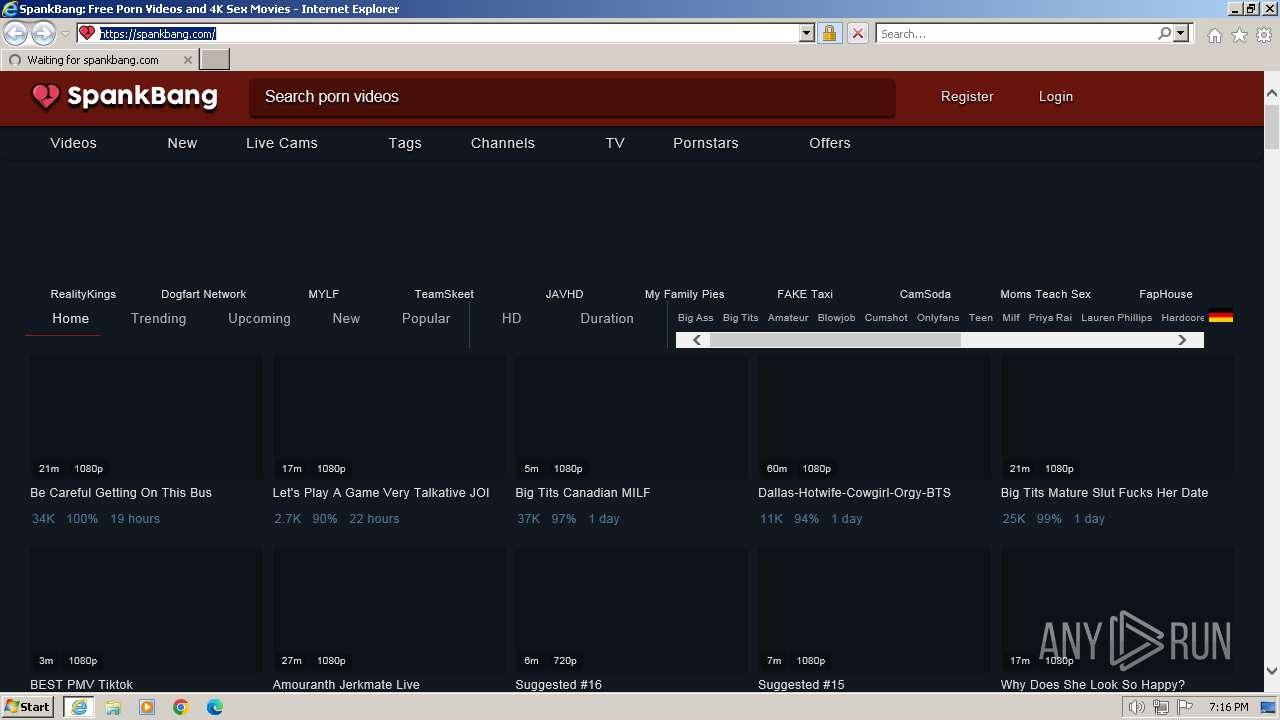Click the German flag language icon
Image resolution: width=1280 pixels, height=720 pixels.
tap(1221, 317)
